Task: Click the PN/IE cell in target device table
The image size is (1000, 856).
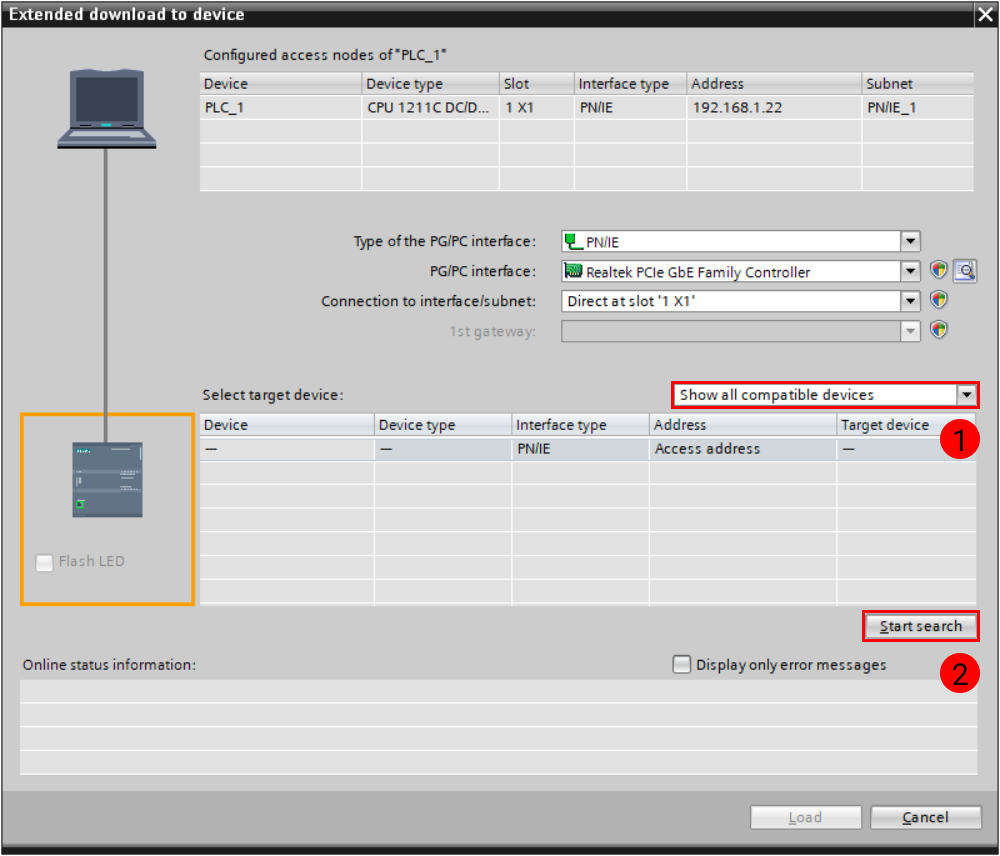Action: pyautogui.click(x=580, y=448)
